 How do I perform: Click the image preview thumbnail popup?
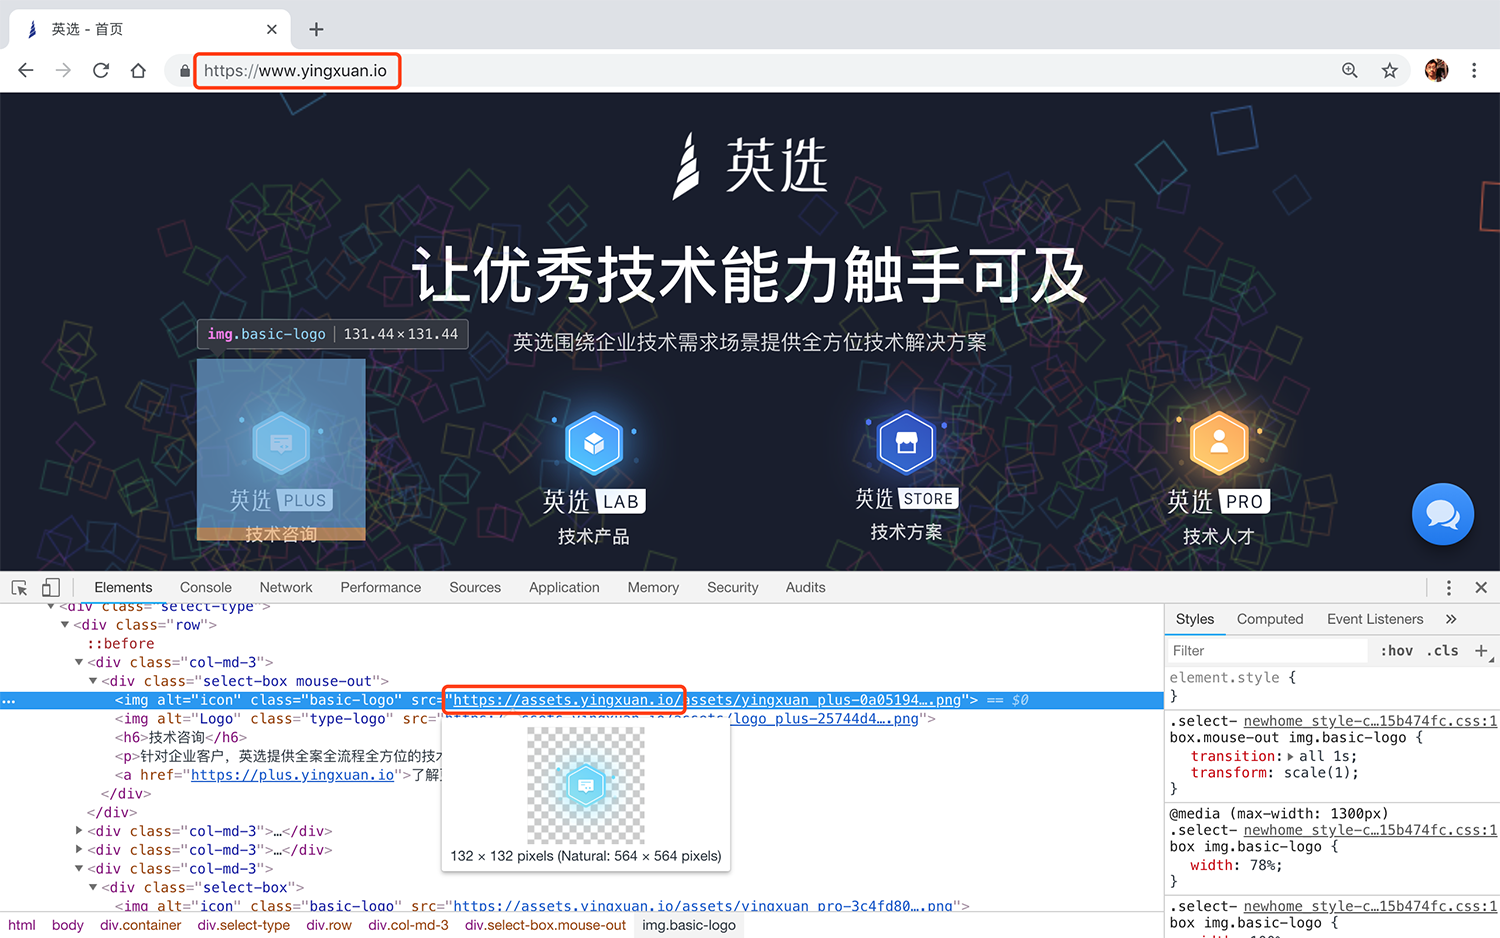(586, 785)
